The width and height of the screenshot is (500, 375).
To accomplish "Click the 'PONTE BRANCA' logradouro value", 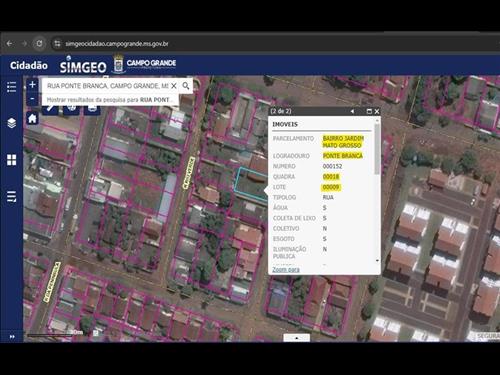I will (342, 156).
